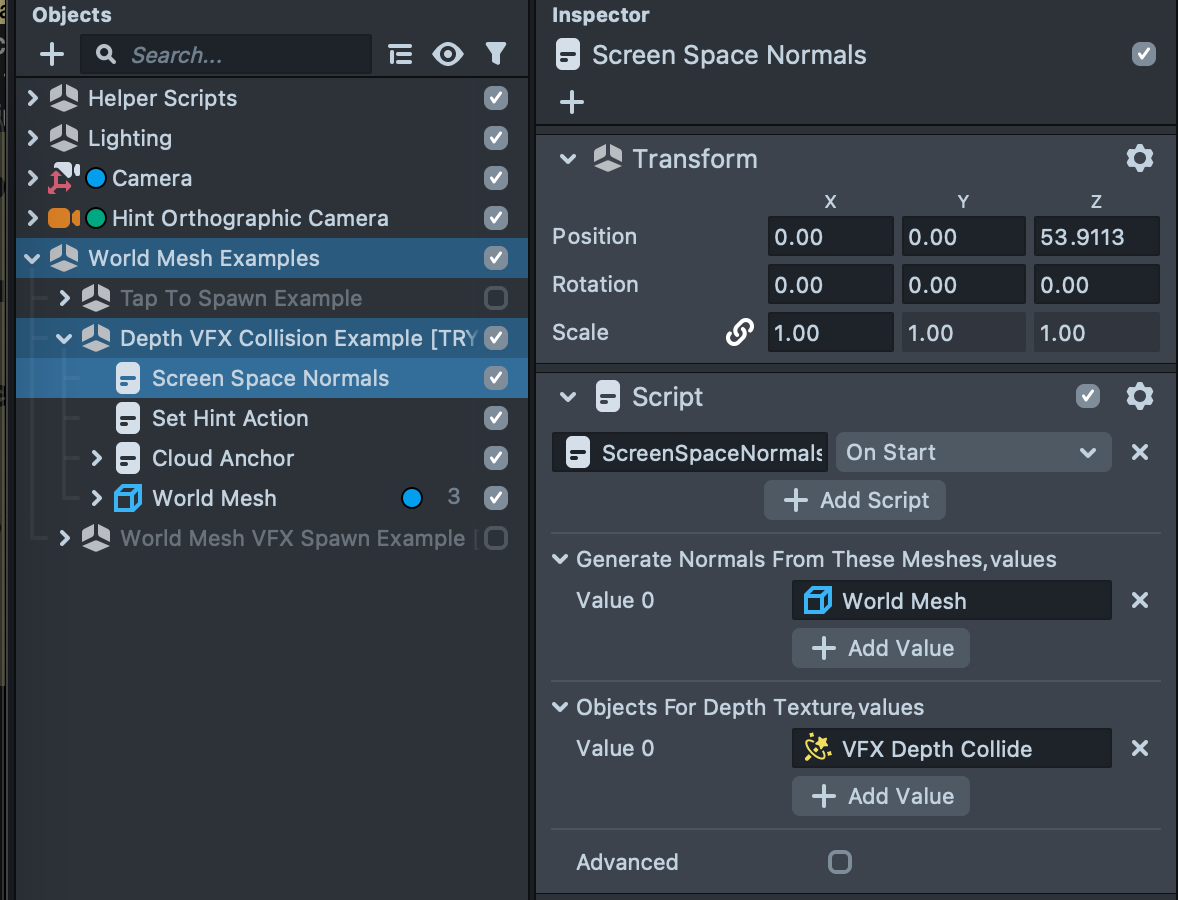This screenshot has height=900, width=1178.
Task: Enable the Tap To Spawn Example checkbox
Action: [x=495, y=298]
